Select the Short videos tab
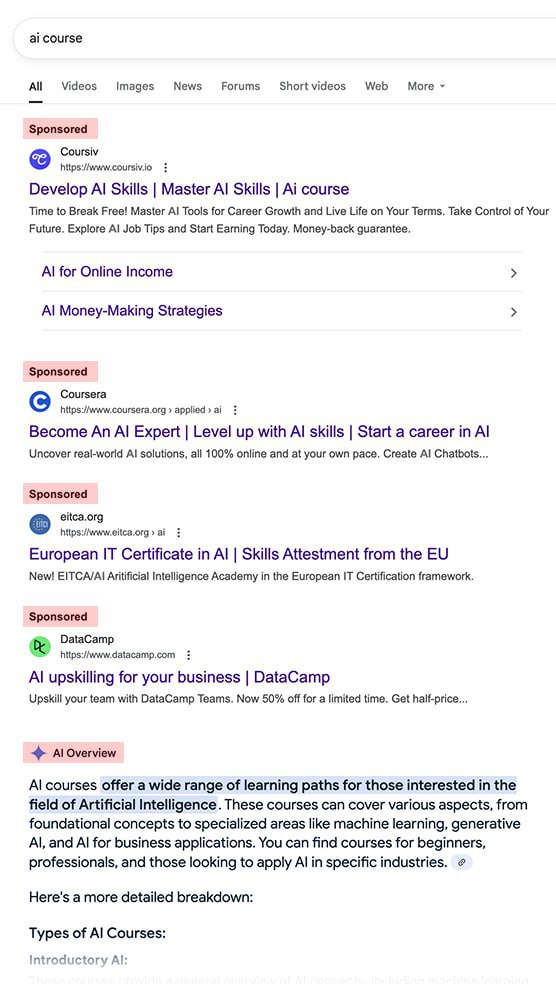This screenshot has height=984, width=556. click(x=313, y=86)
